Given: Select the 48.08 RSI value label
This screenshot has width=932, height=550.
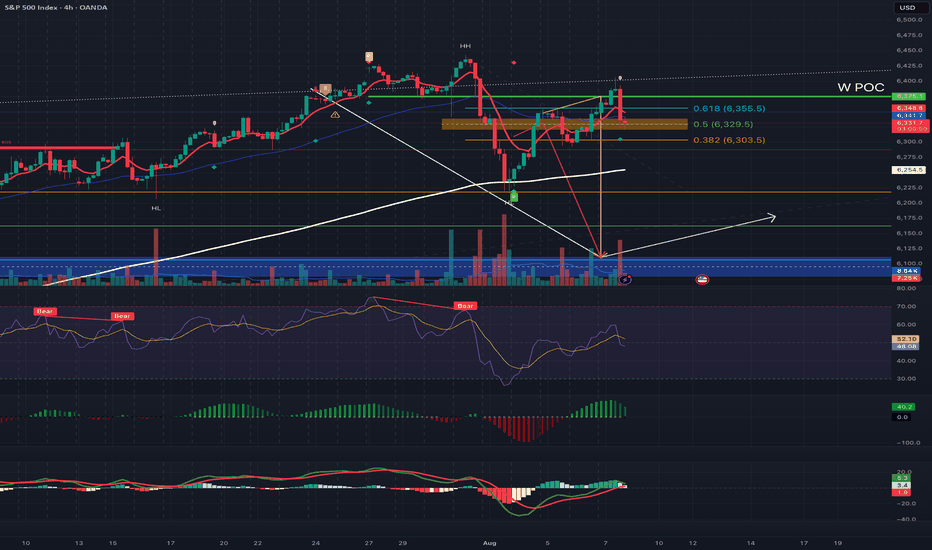Looking at the screenshot, I should pyautogui.click(x=907, y=346).
